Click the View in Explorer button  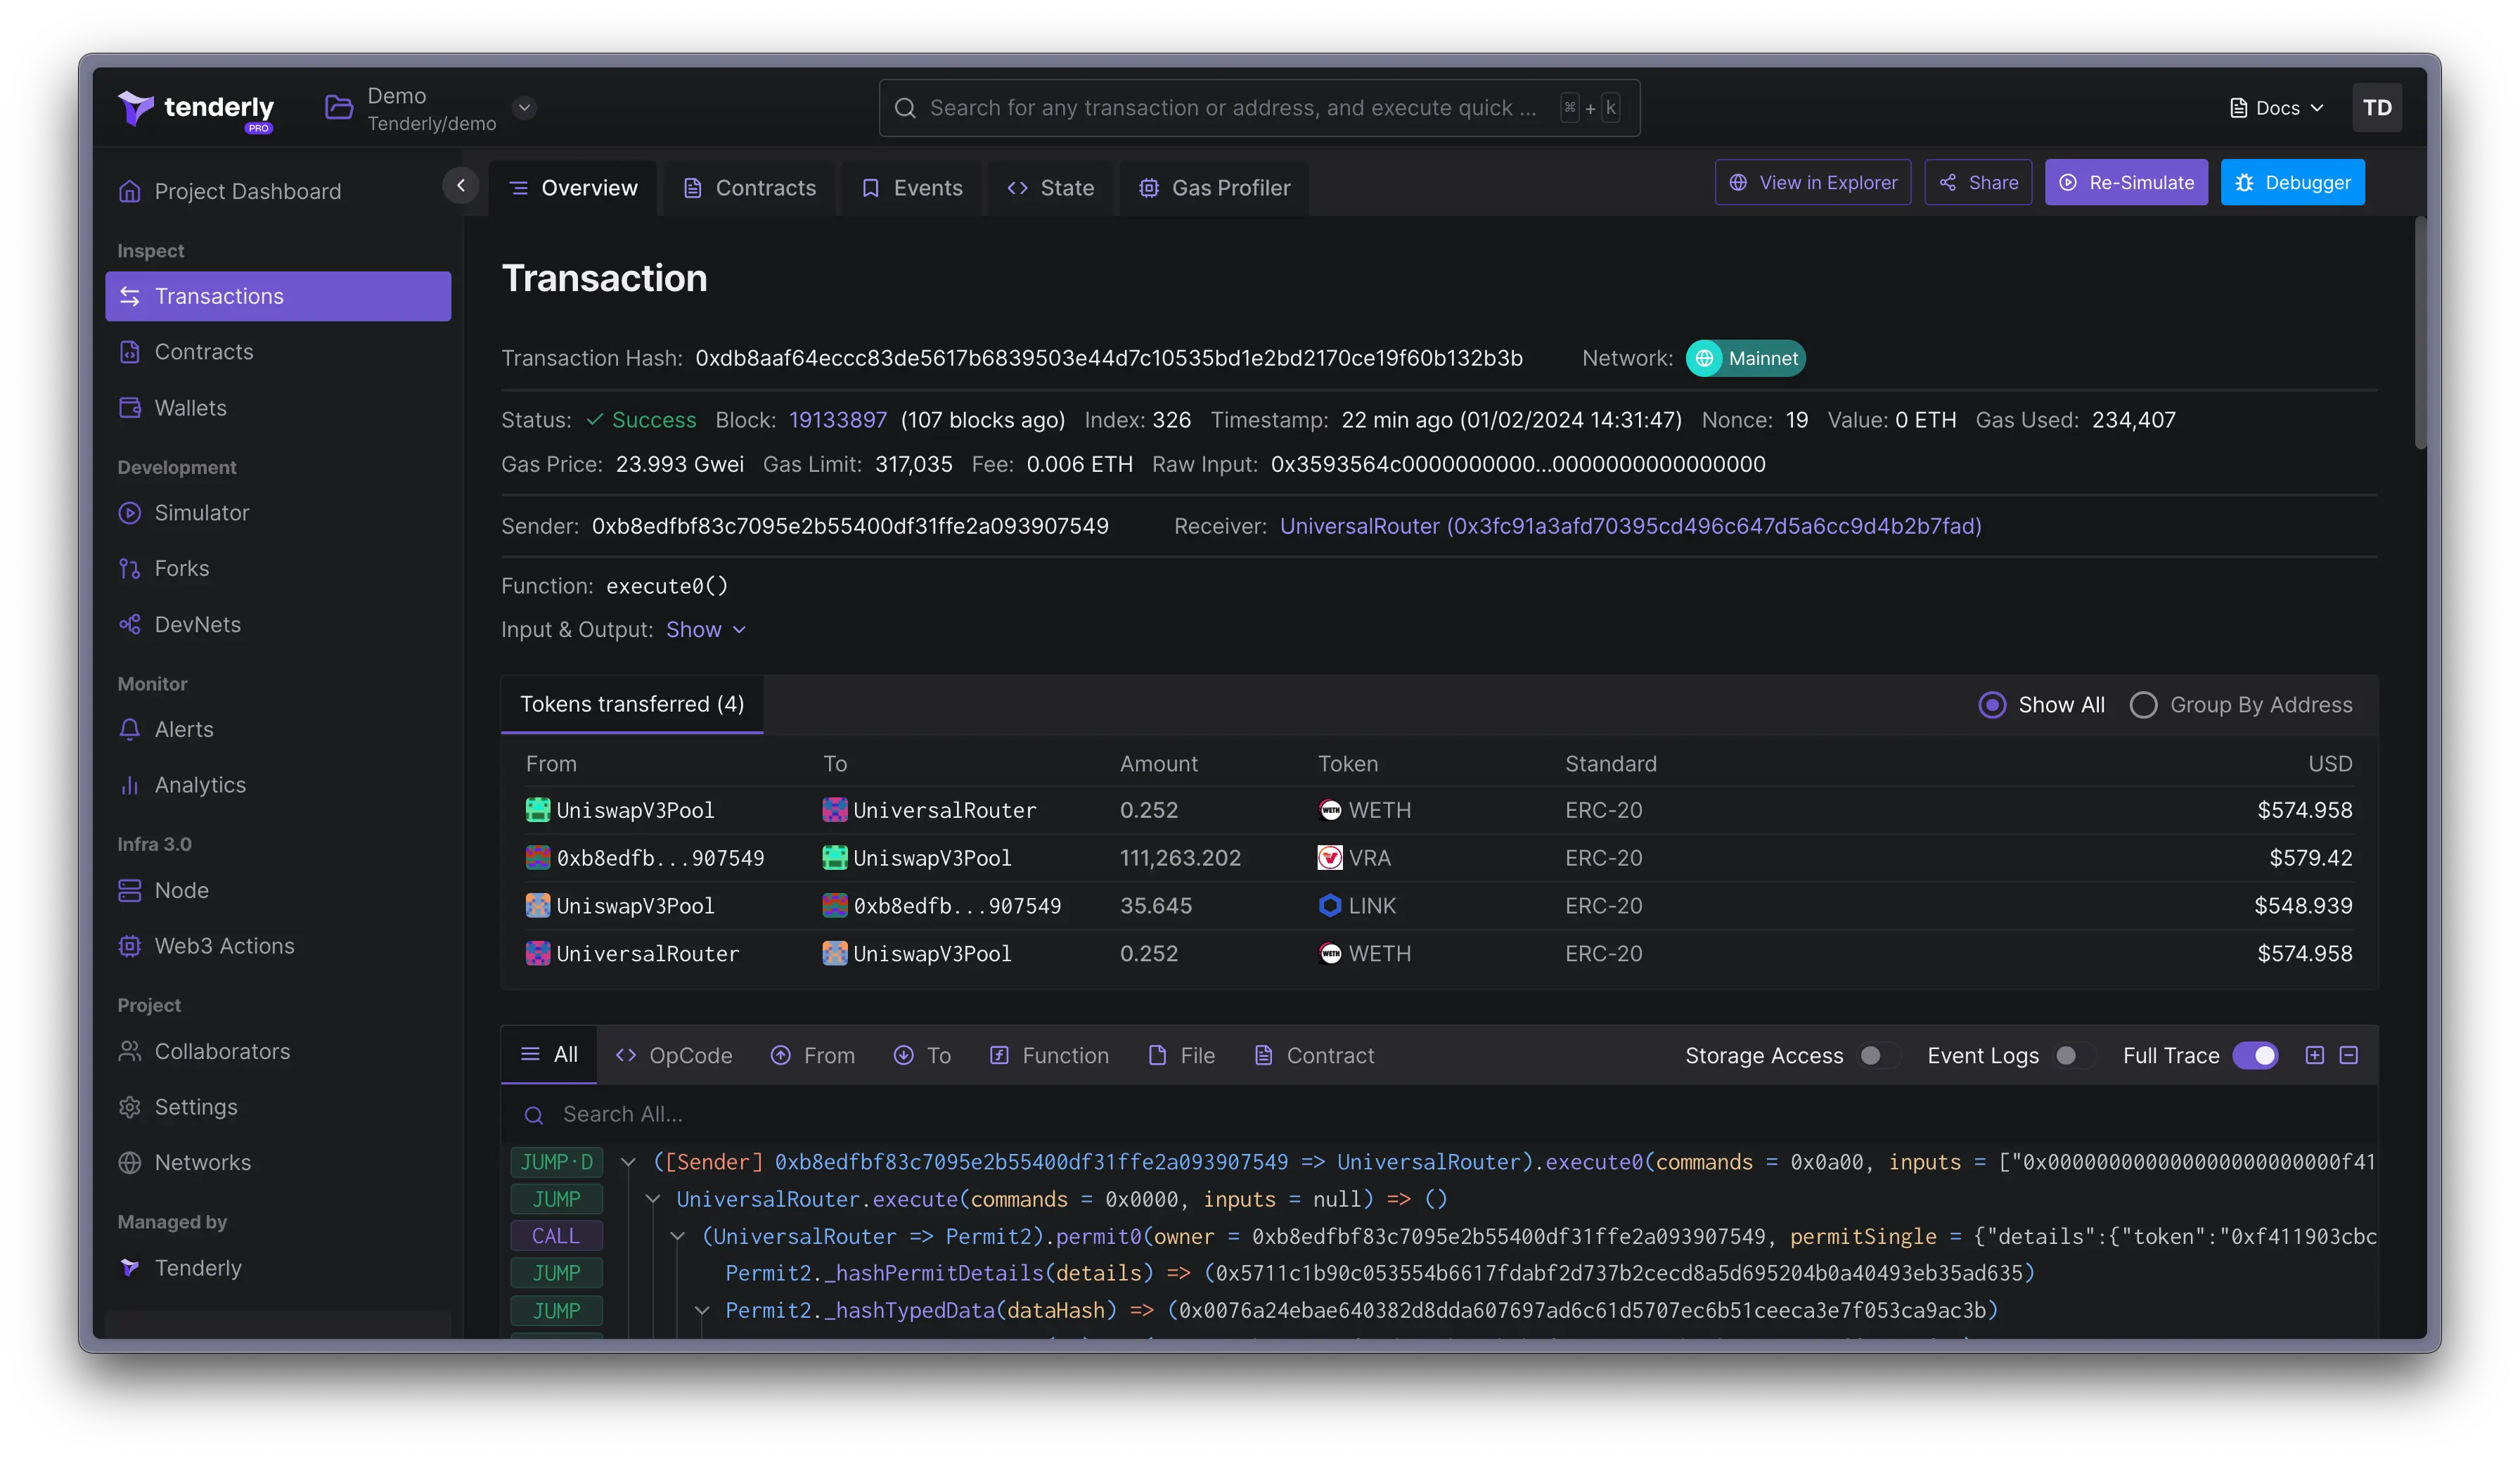point(1812,182)
